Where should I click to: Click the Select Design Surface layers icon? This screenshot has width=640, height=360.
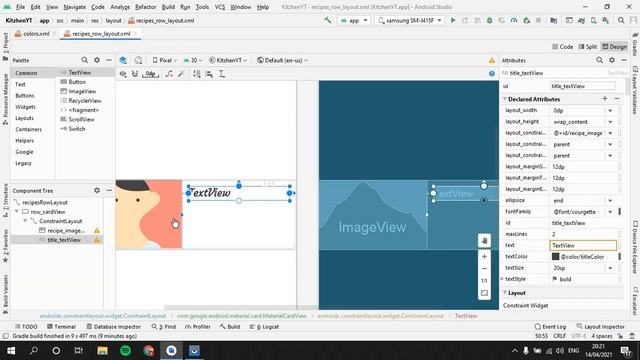click(x=123, y=60)
